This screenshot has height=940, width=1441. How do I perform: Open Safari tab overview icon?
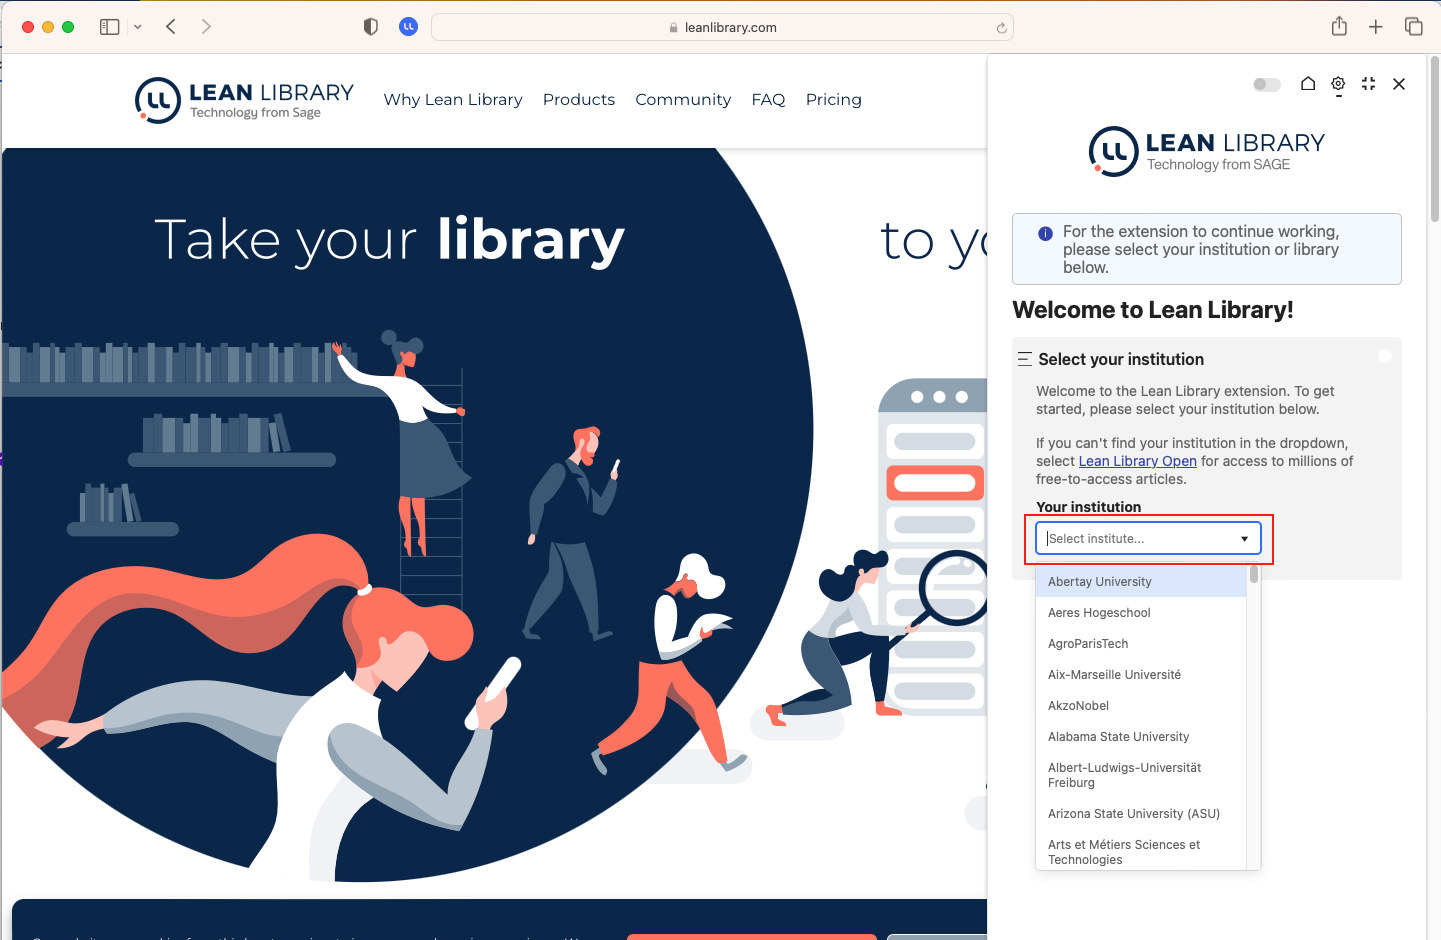[x=1413, y=27]
